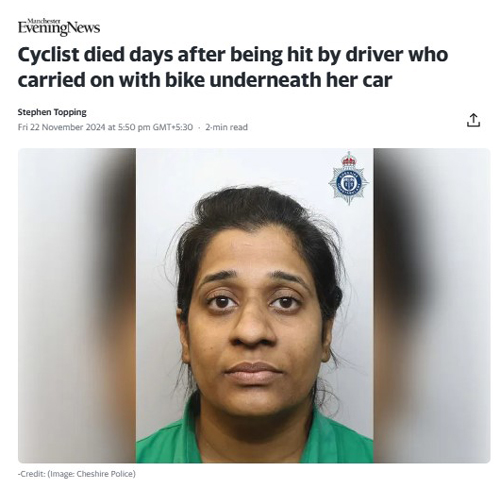Image resolution: width=500 pixels, height=488 pixels.
Task: Click the blurred left side of the image
Action: pos(77,305)
